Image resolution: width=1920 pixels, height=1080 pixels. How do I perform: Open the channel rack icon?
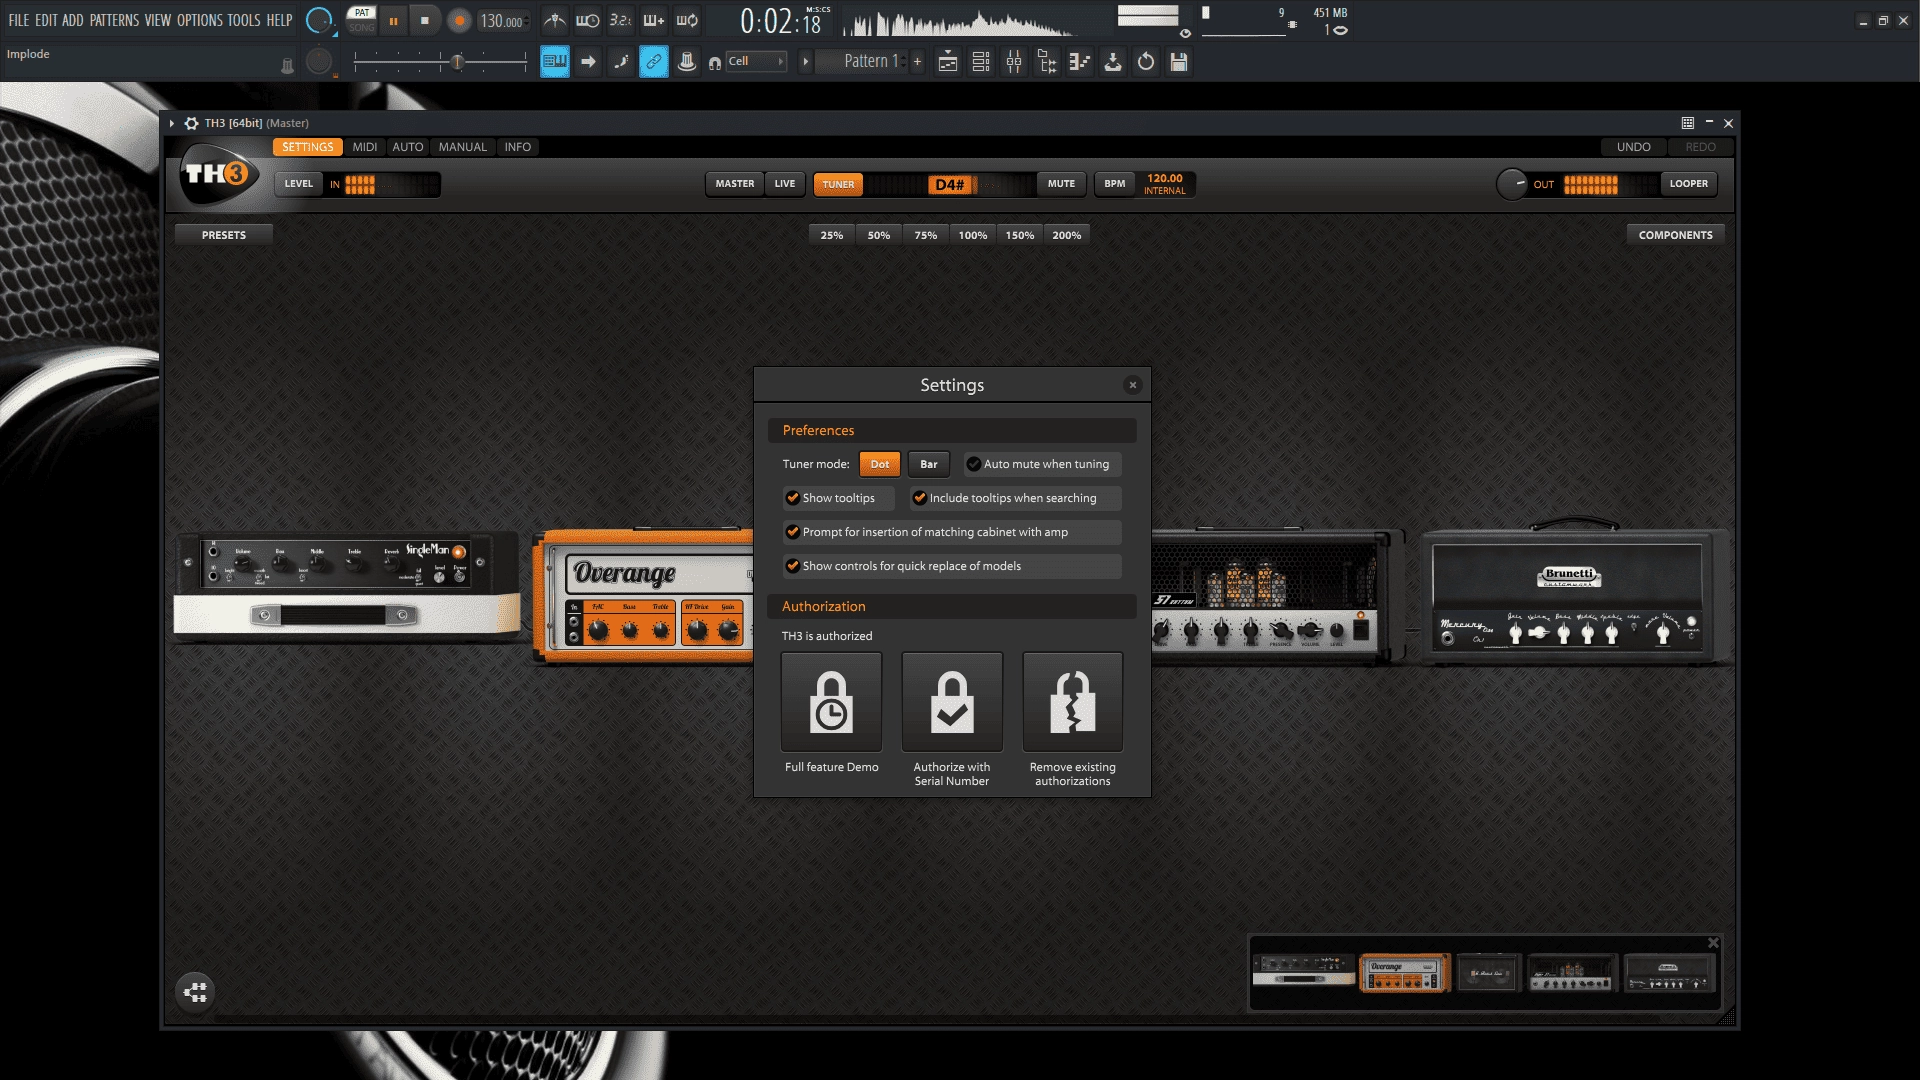(981, 62)
